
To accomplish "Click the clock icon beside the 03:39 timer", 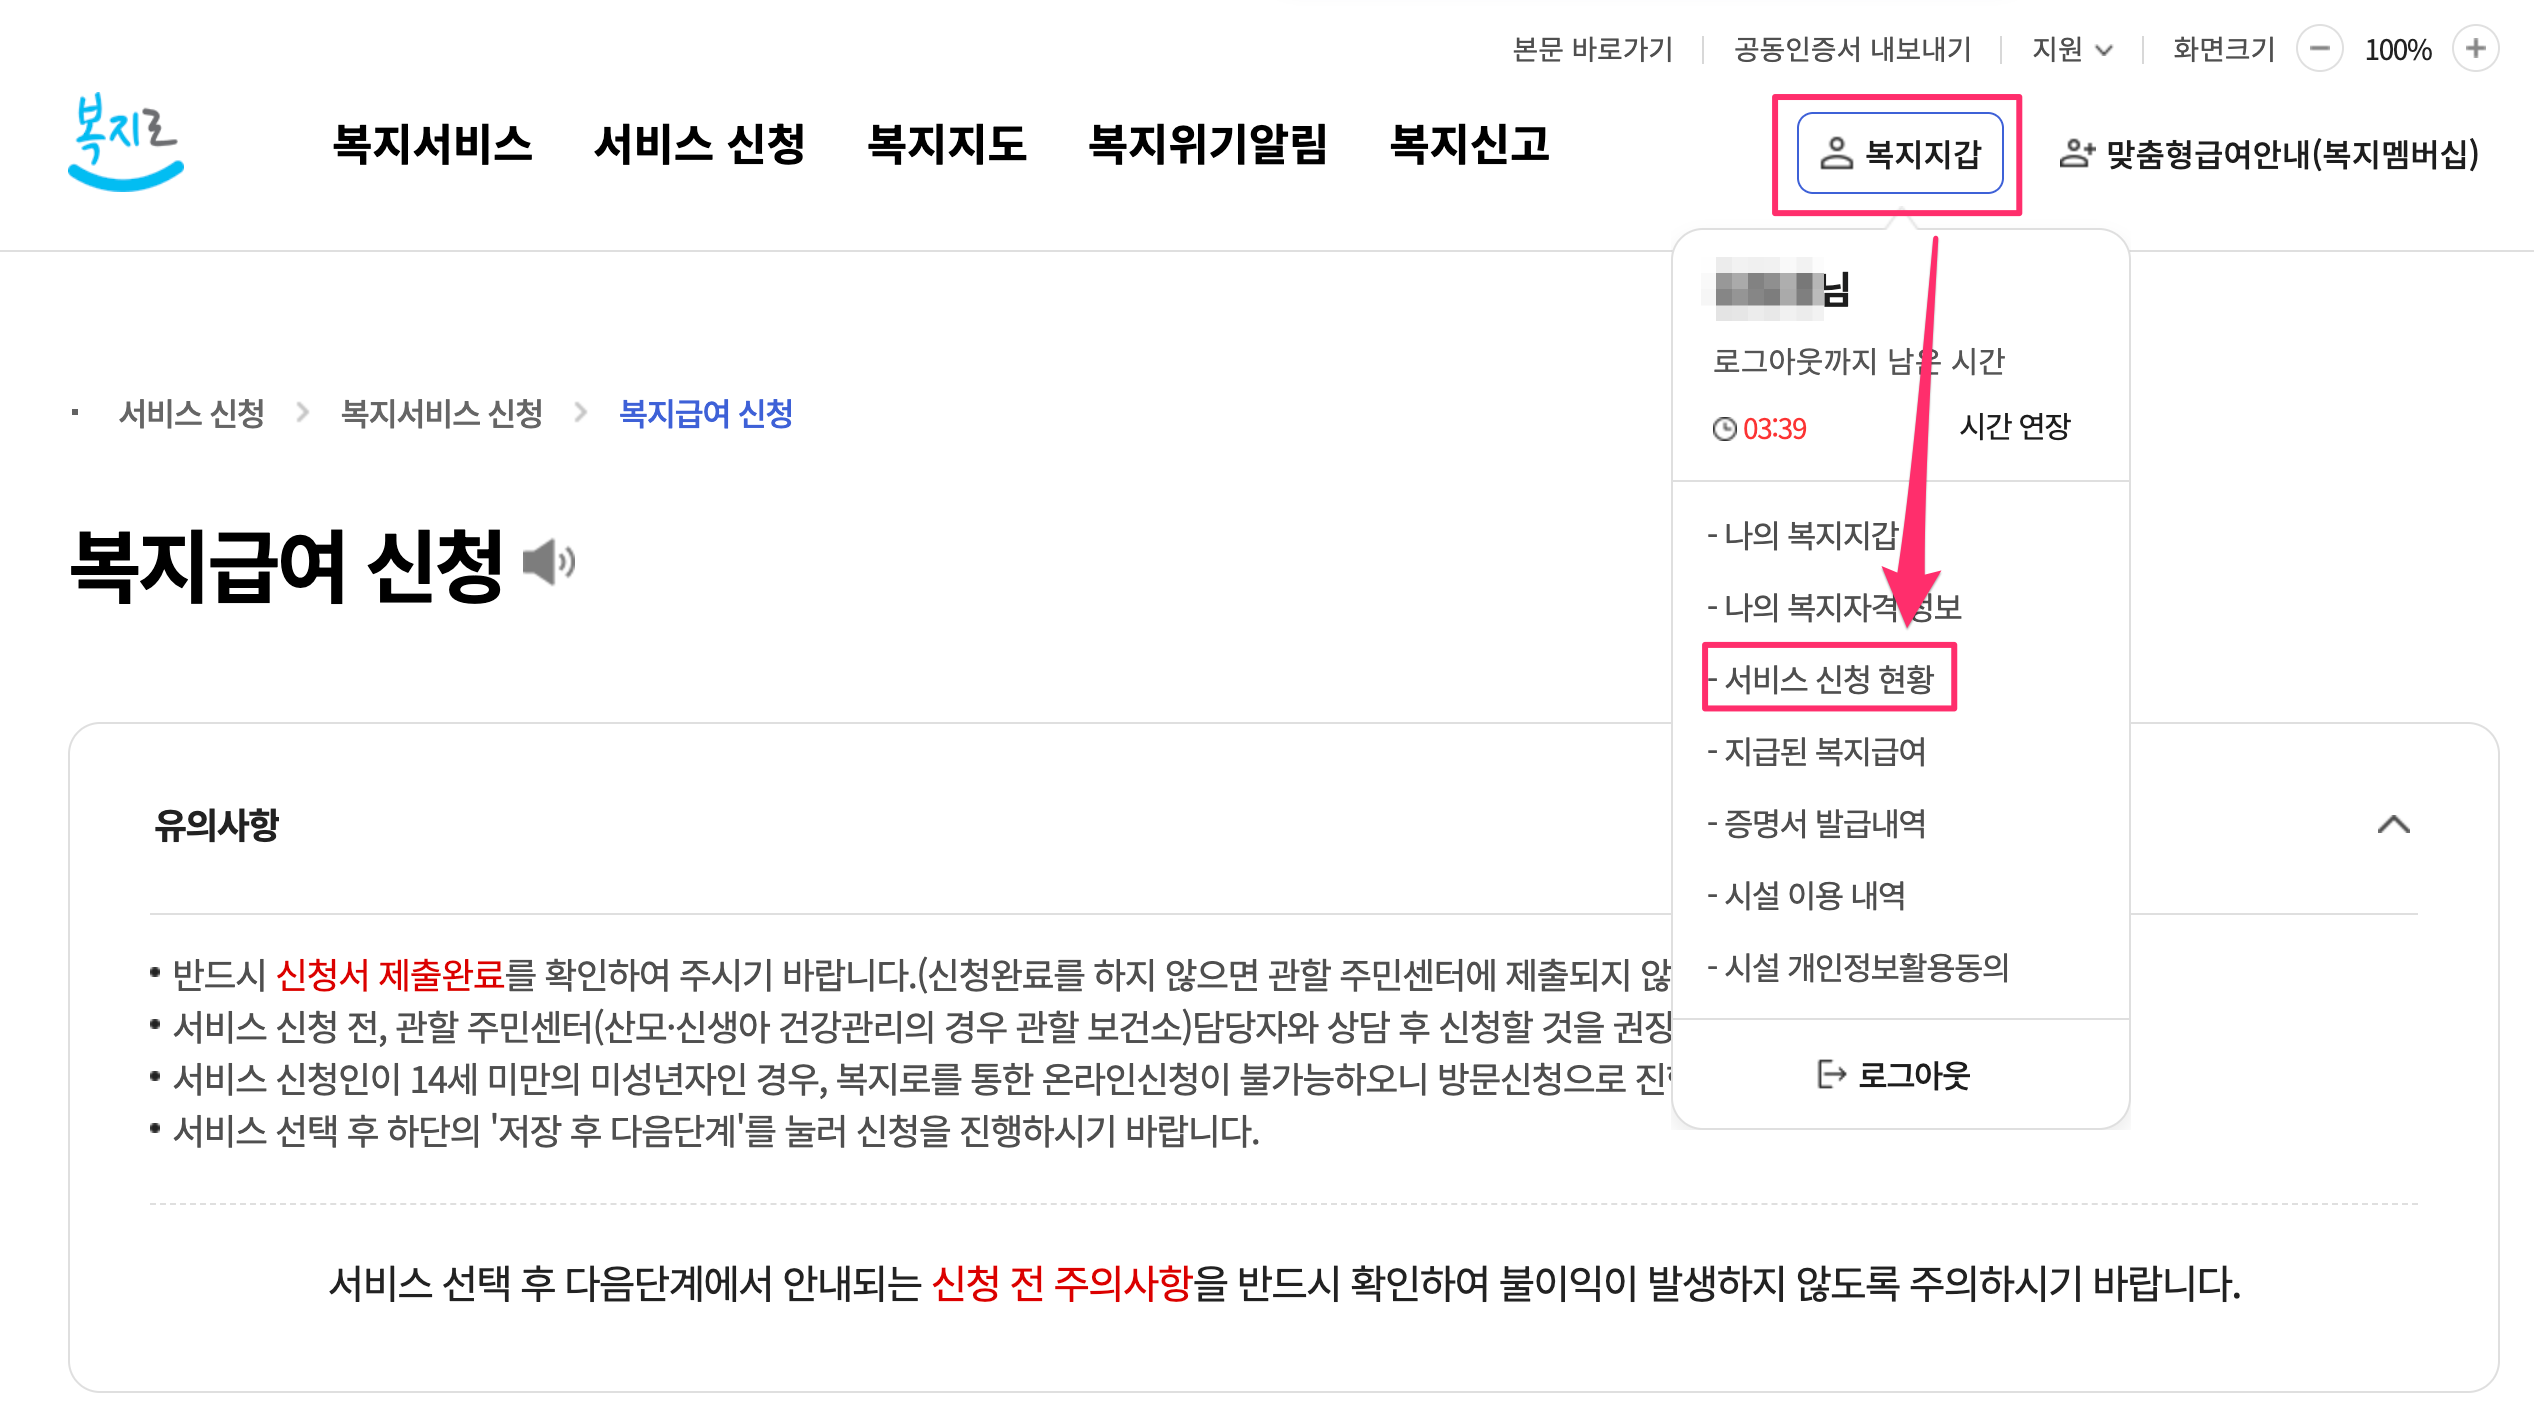I will coord(1725,428).
